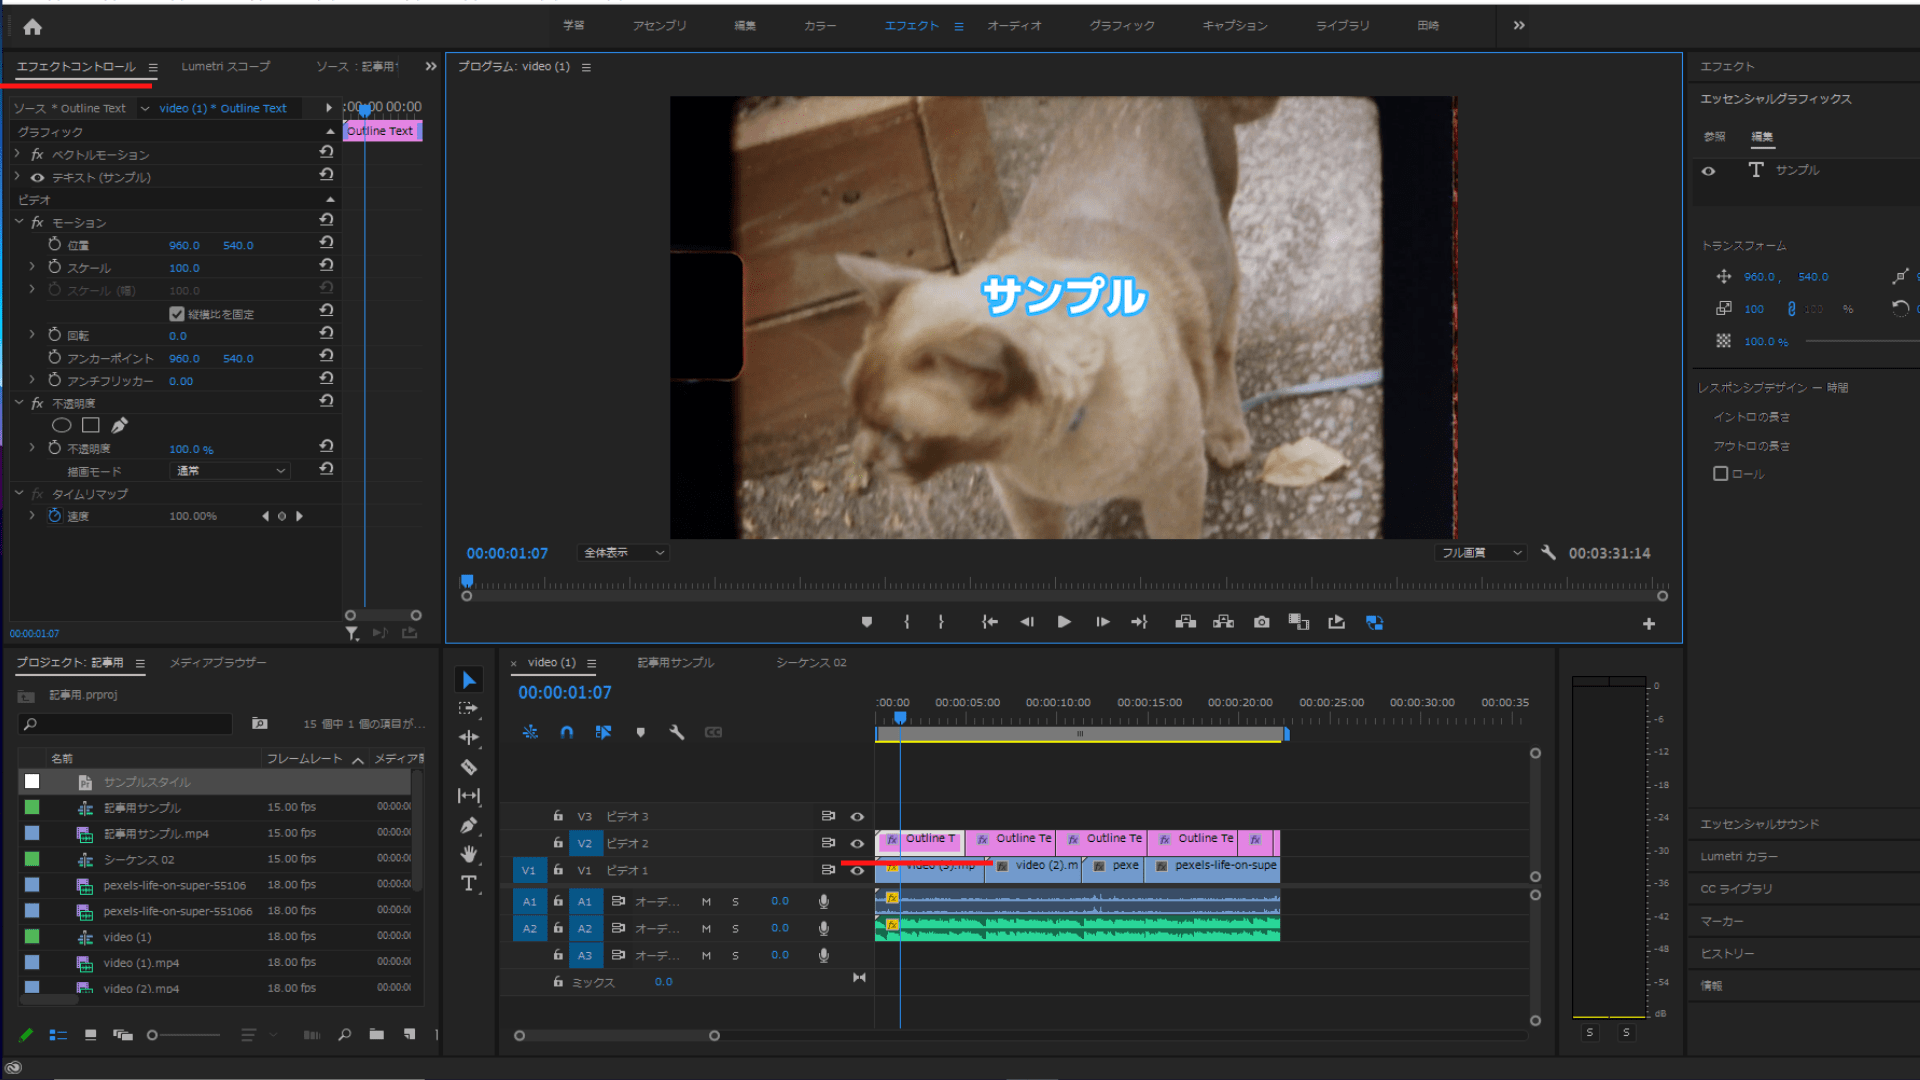Click the Export Frame camera icon
The width and height of the screenshot is (1920, 1080).
(x=1261, y=622)
